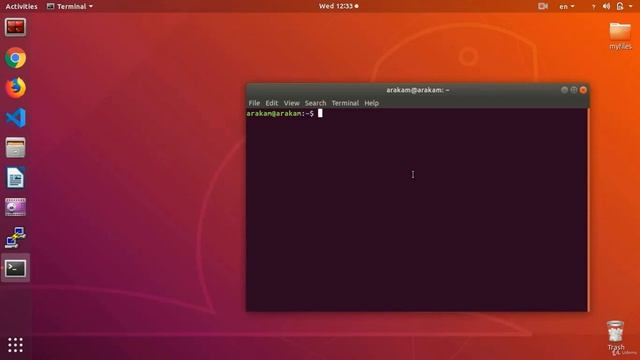
Task: Open the Edit menu in the terminal
Action: coord(271,103)
